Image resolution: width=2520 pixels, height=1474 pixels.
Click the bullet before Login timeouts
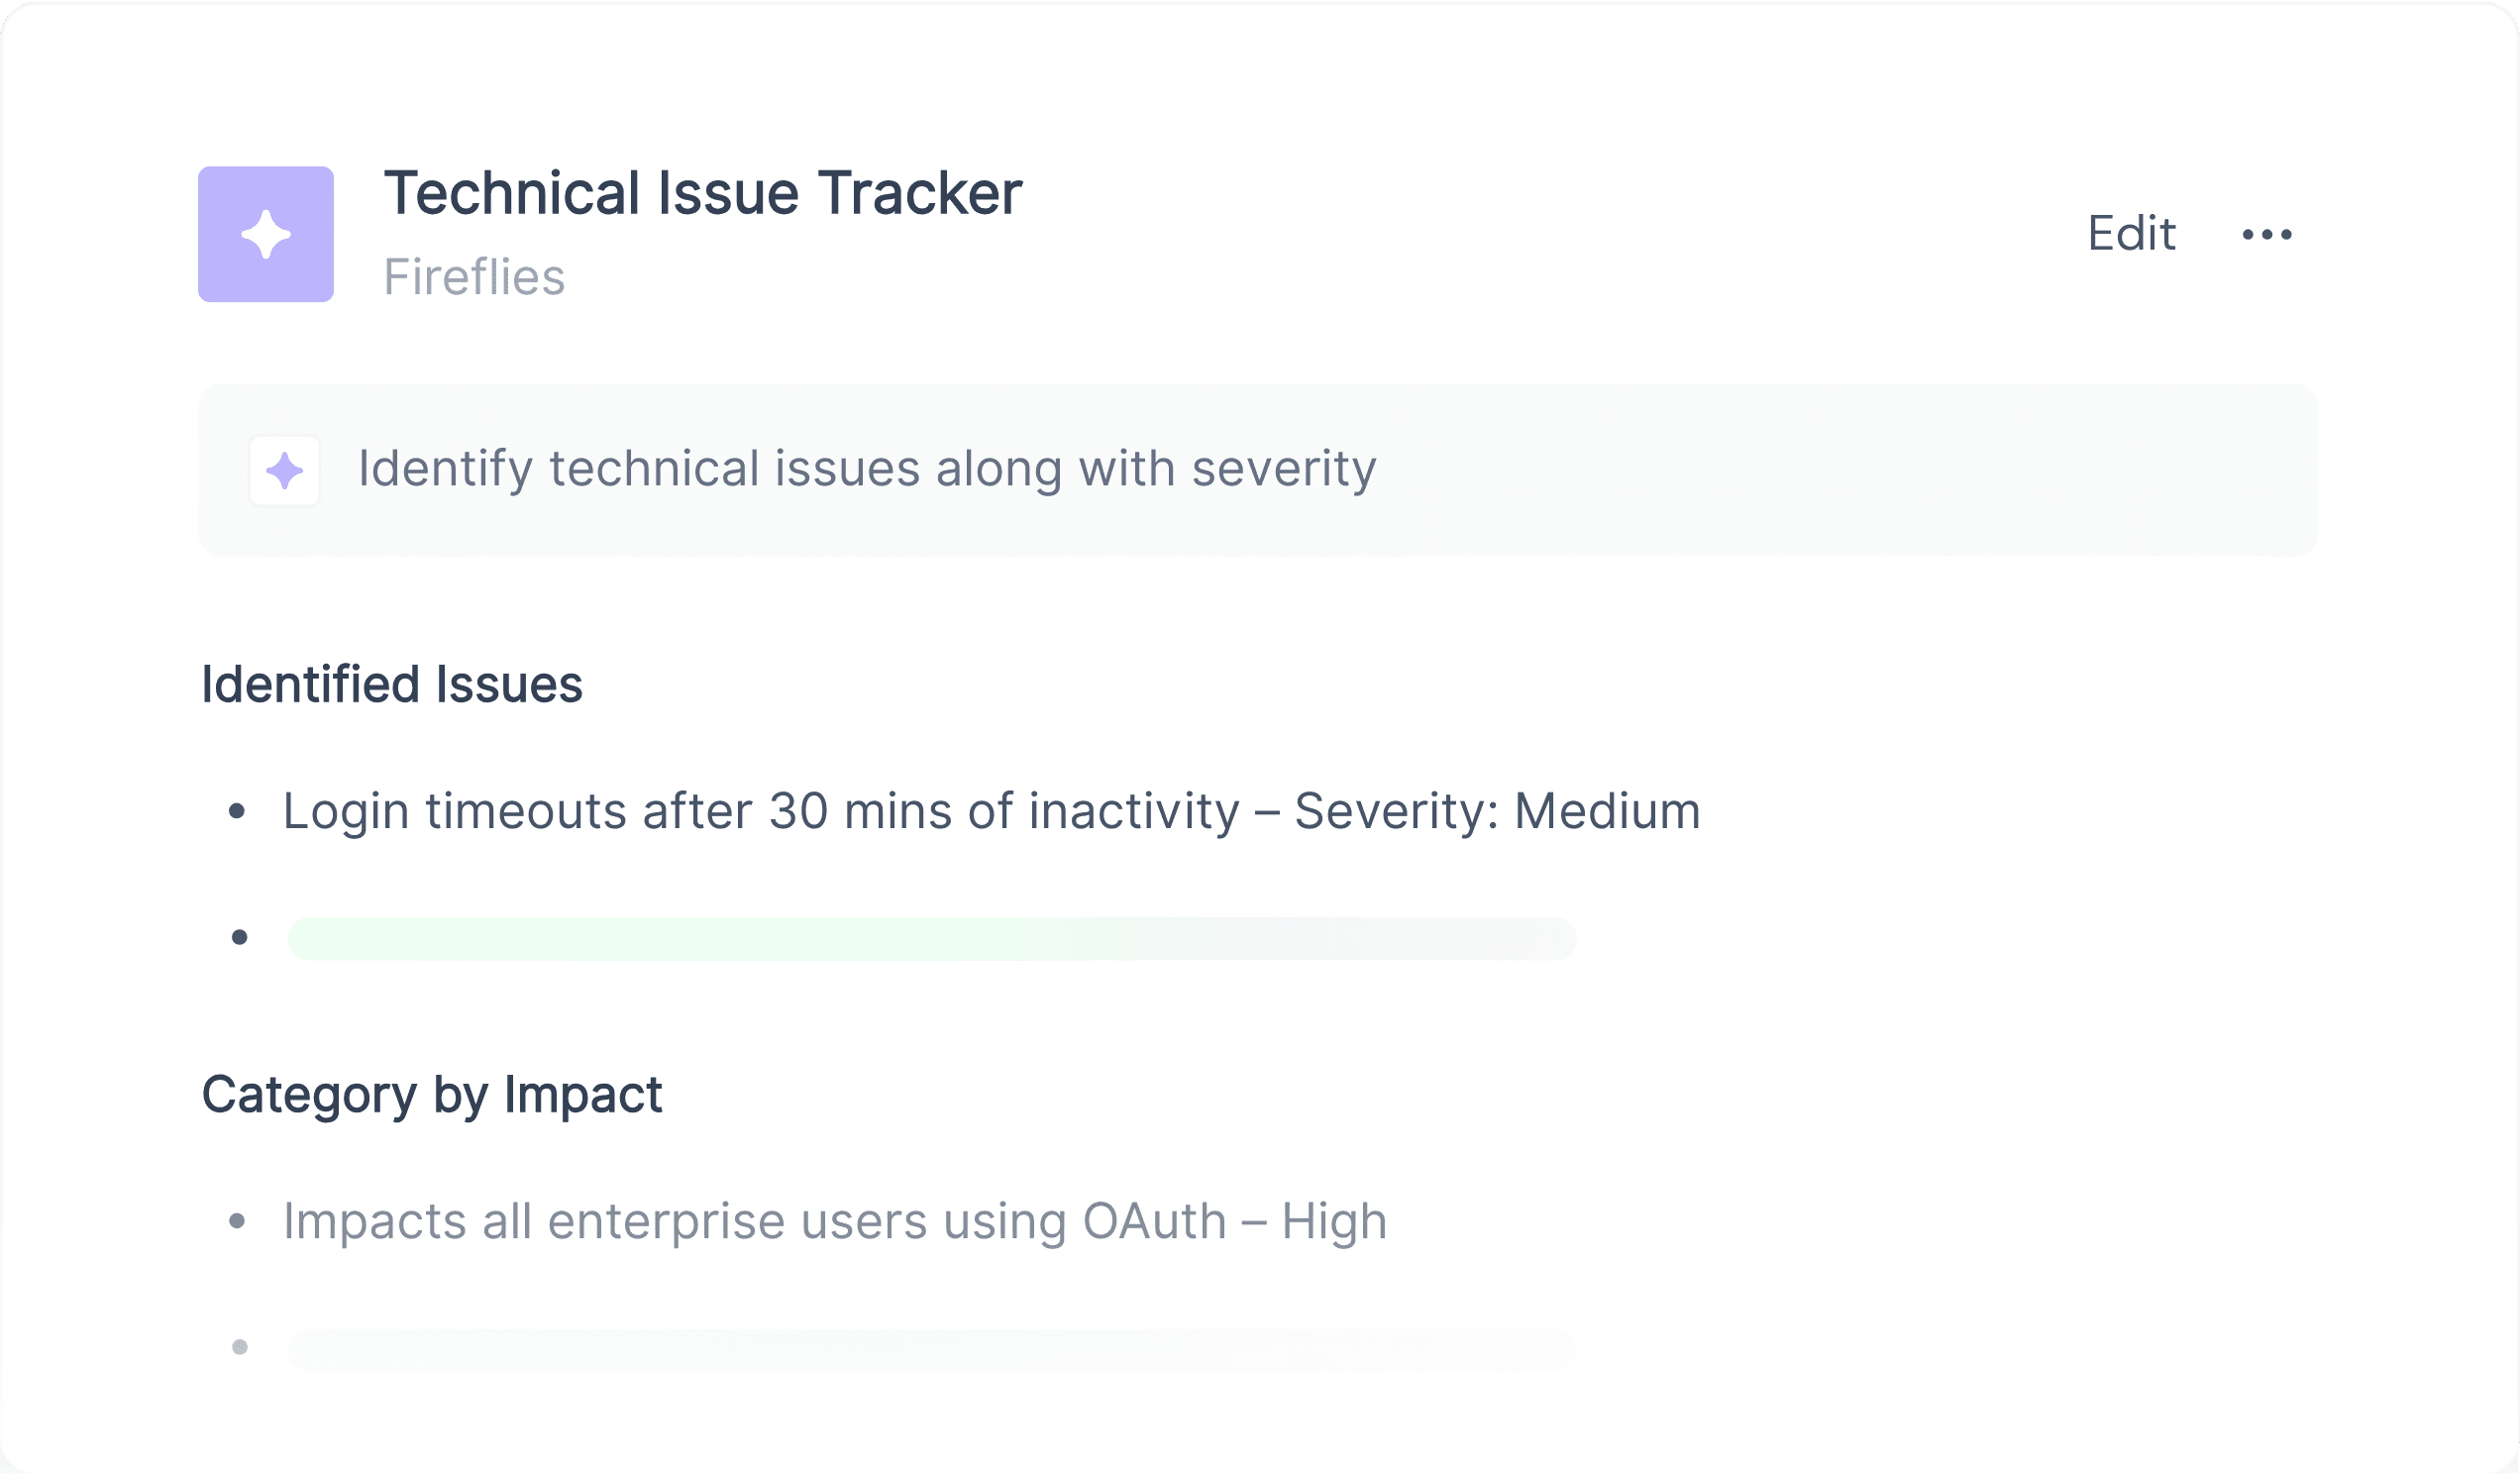[237, 811]
